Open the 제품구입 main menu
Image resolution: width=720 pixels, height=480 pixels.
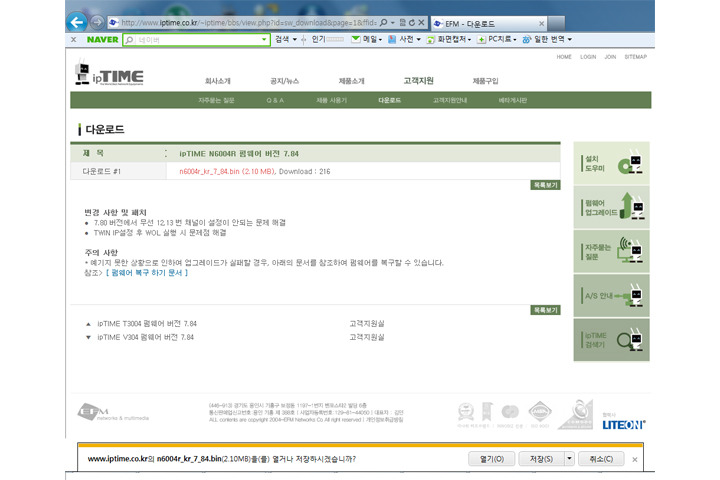pos(485,81)
